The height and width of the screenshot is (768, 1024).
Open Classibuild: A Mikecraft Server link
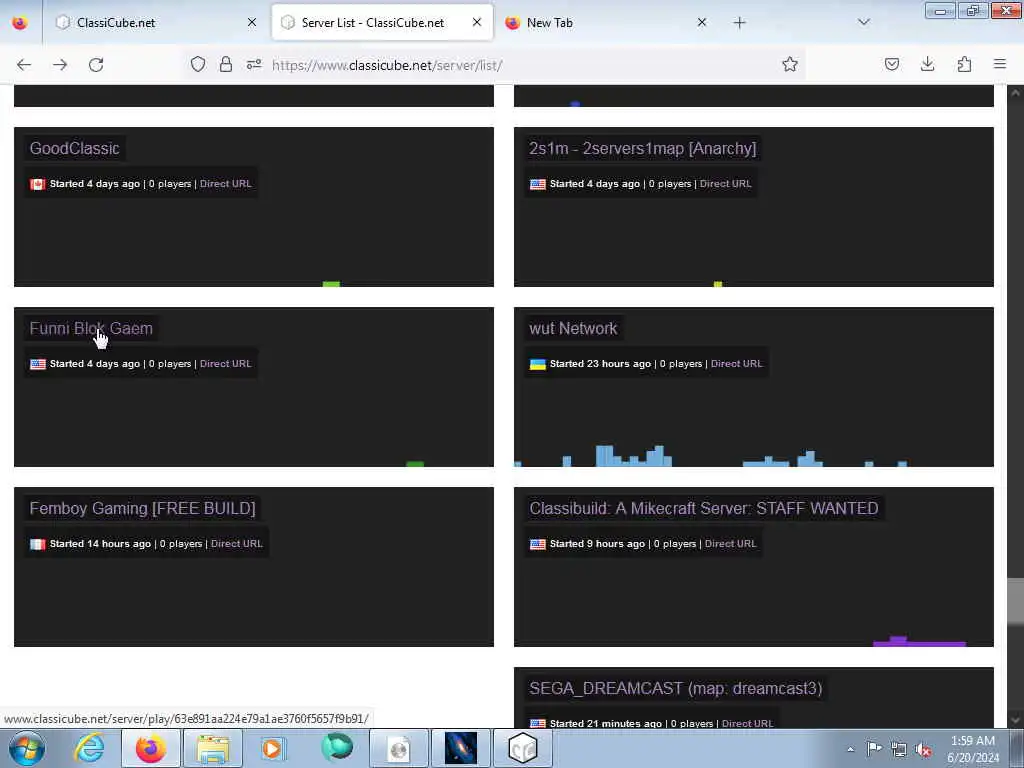(703, 508)
